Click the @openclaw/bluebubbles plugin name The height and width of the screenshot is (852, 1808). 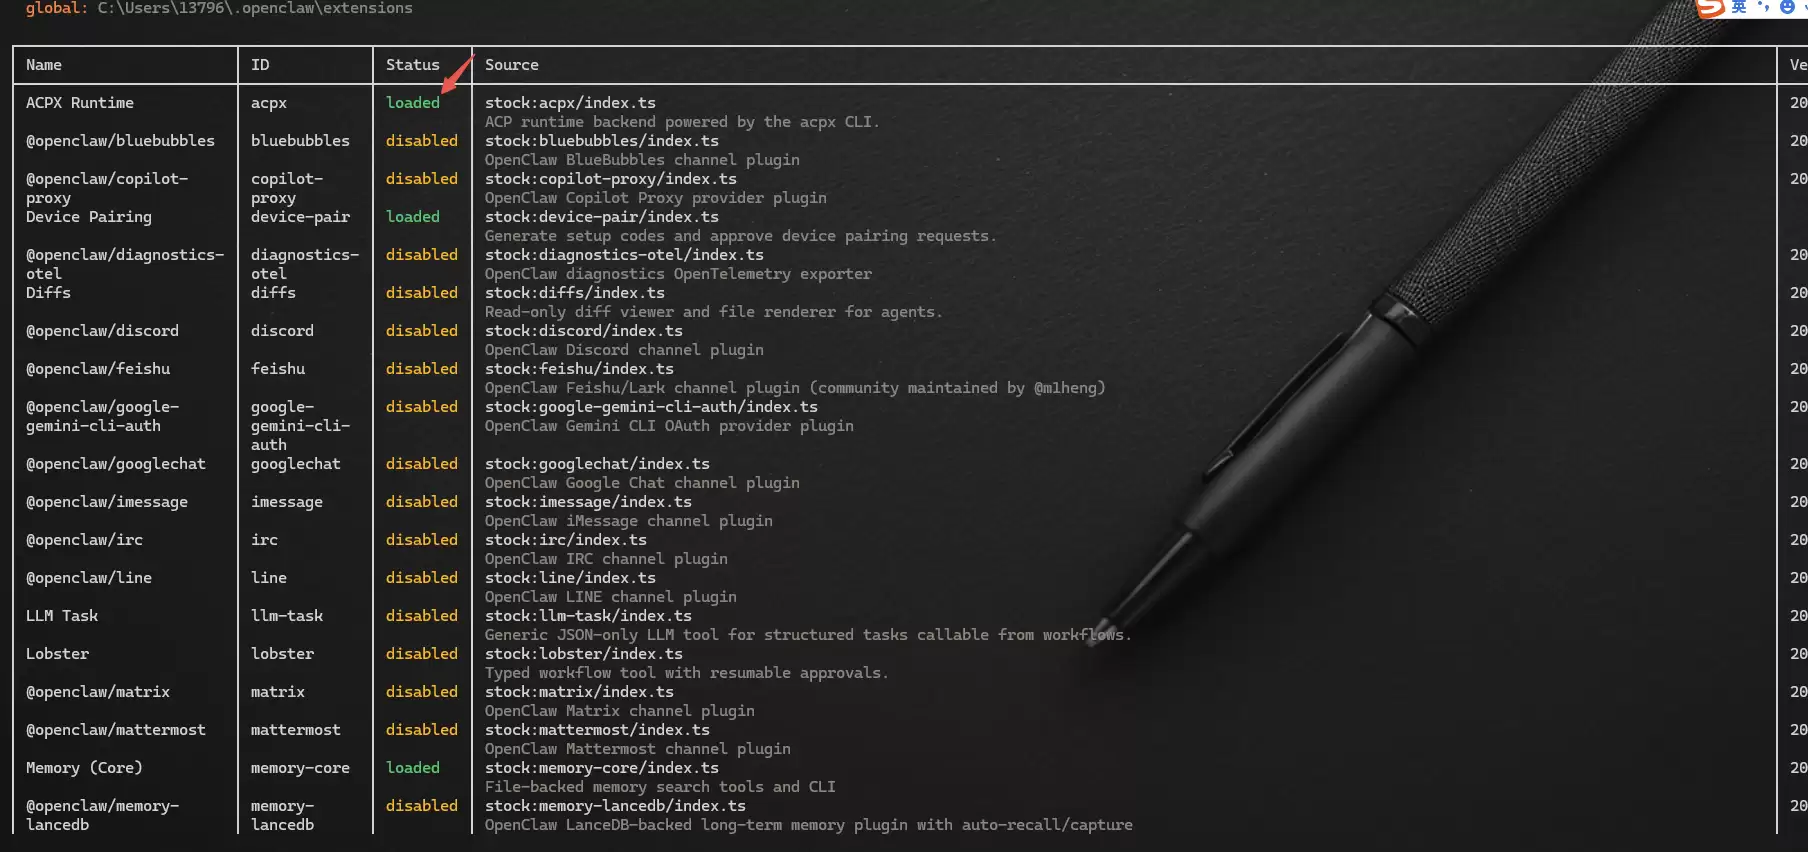point(120,141)
